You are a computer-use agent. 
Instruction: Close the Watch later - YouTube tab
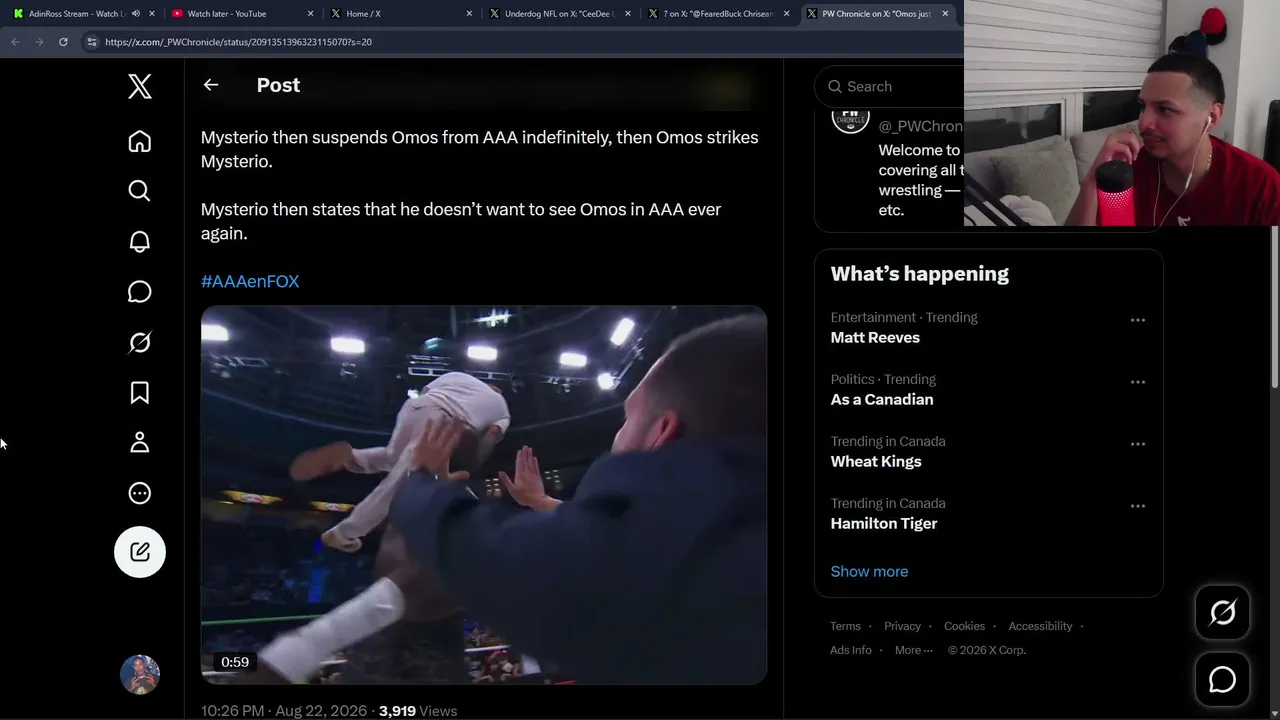pos(311,14)
